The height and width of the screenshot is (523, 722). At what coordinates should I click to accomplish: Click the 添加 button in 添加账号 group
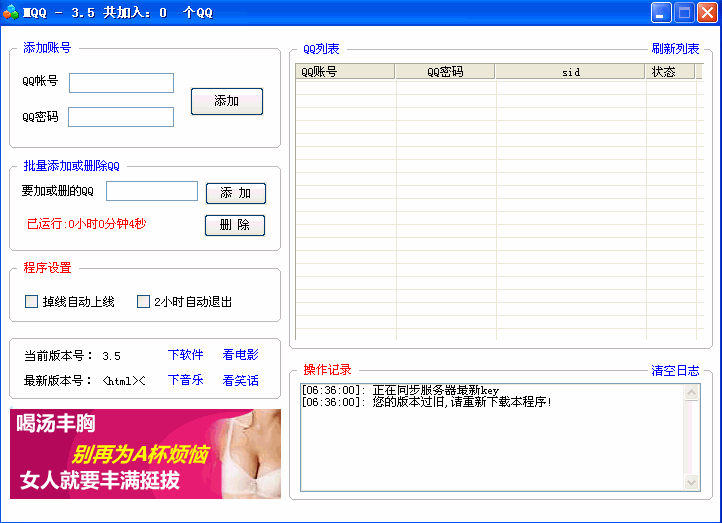click(227, 101)
